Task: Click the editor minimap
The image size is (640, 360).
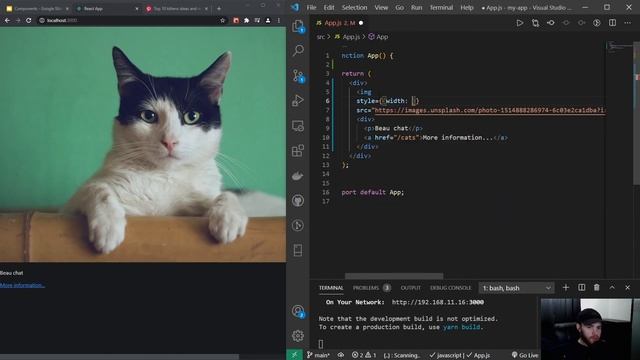Action: tap(619, 47)
